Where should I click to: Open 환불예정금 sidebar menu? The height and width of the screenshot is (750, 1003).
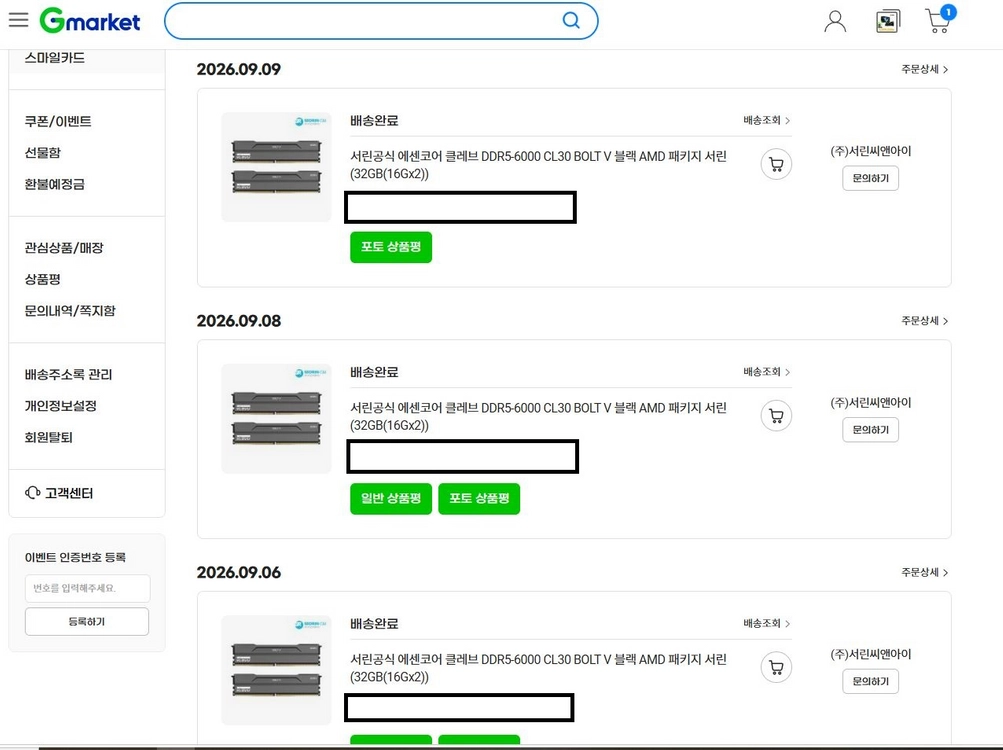point(54,184)
